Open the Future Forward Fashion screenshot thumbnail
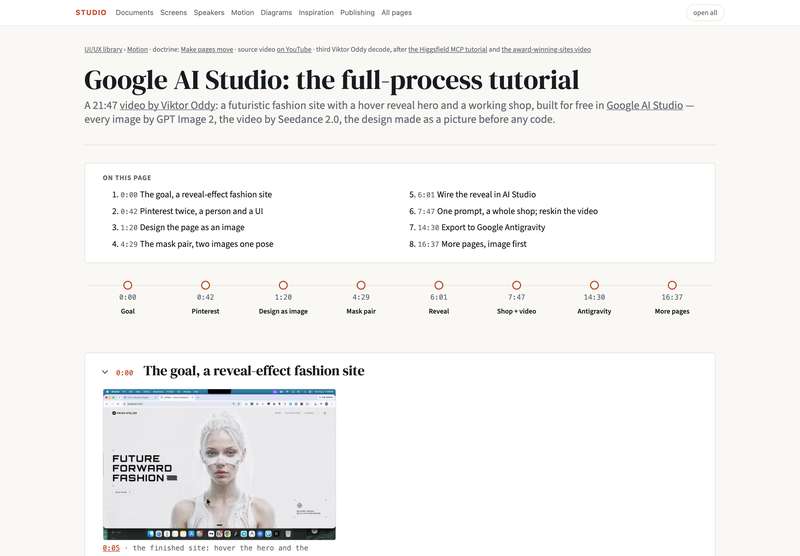This screenshot has width=800, height=556. coord(219,464)
